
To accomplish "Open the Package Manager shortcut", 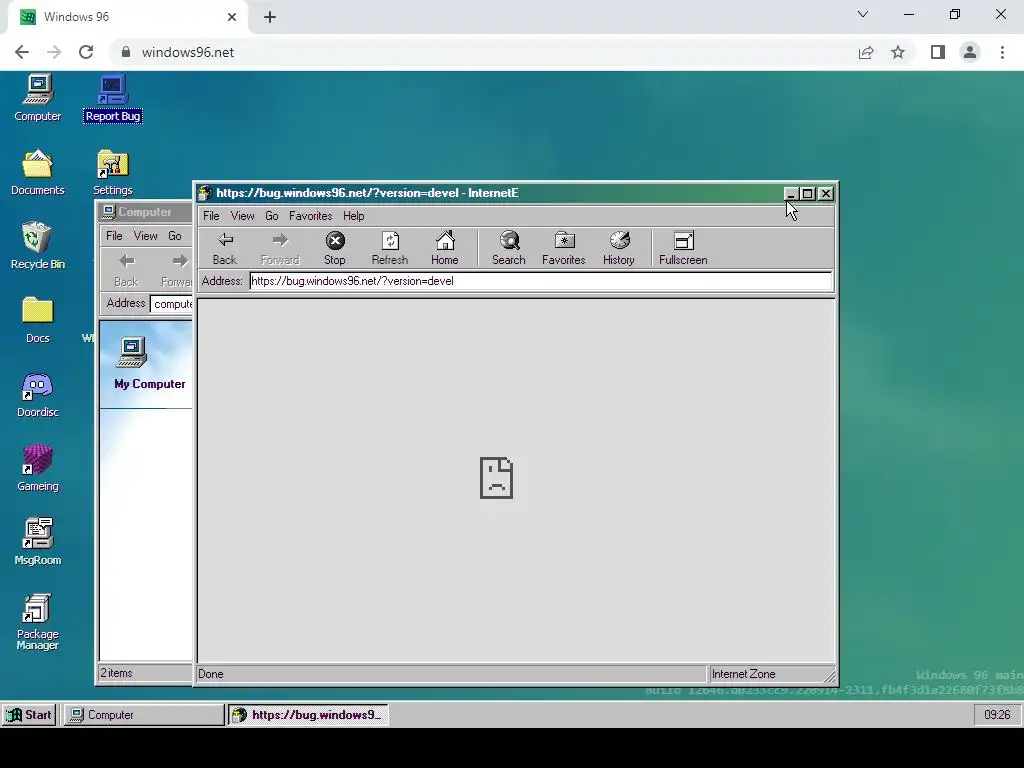I will (x=38, y=622).
